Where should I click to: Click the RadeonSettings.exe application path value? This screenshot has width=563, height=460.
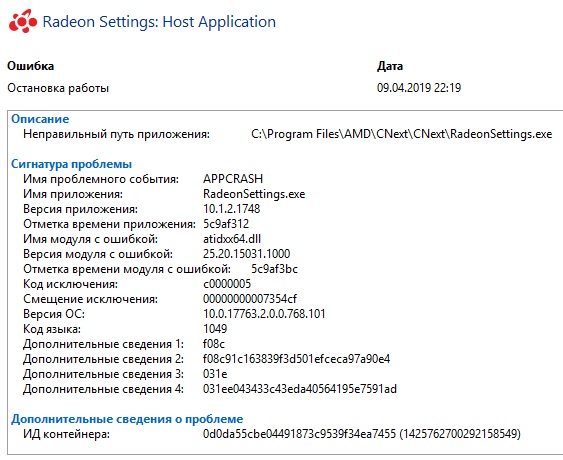[401, 134]
